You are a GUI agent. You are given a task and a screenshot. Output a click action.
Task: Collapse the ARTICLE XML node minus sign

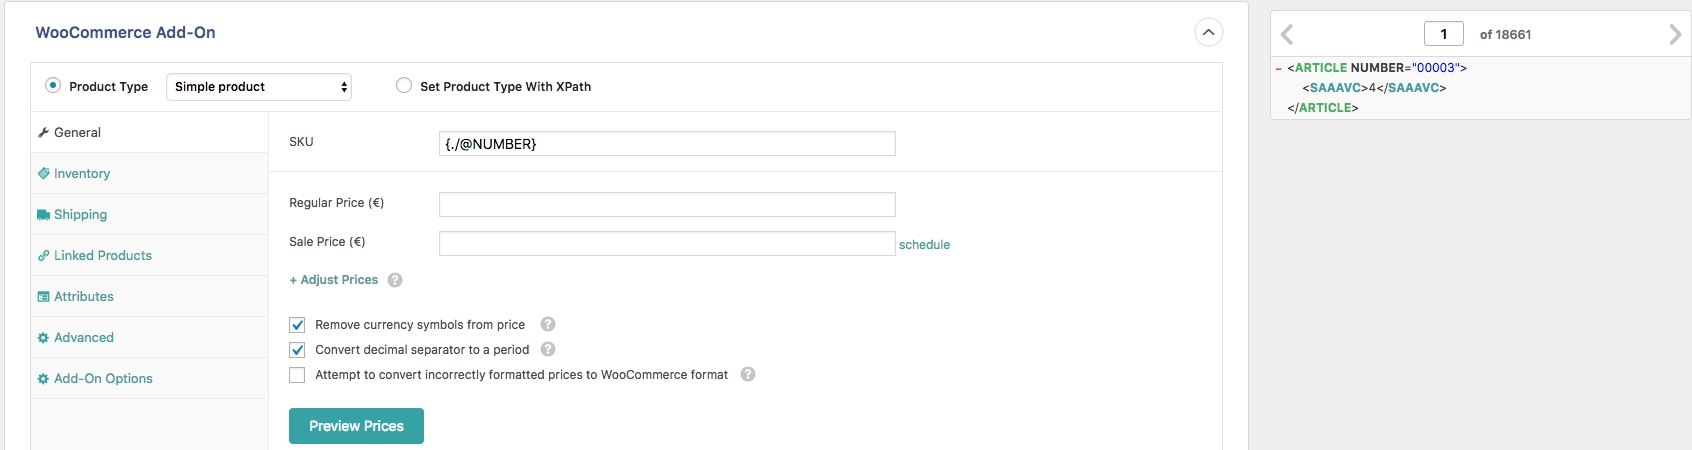coord(1279,68)
